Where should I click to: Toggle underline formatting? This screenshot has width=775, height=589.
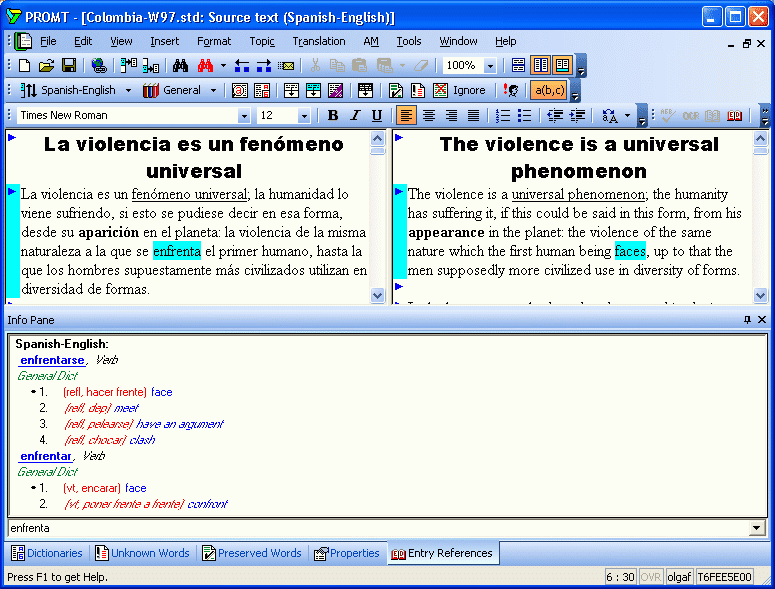377,116
